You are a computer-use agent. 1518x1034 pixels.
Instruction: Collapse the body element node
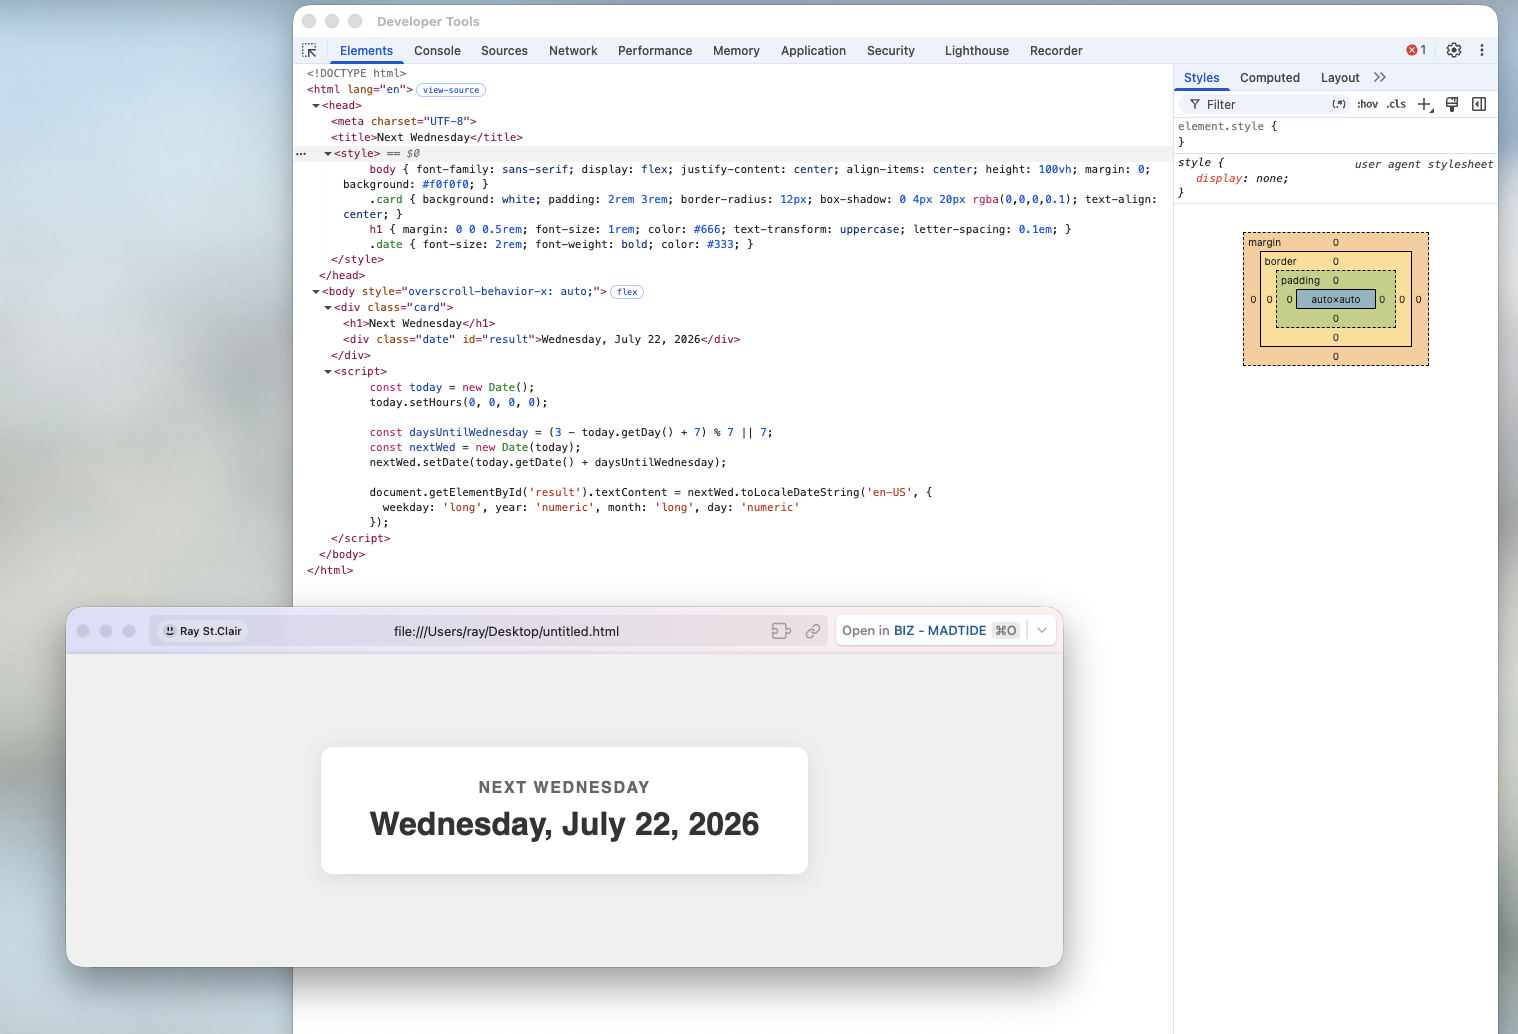[316, 292]
